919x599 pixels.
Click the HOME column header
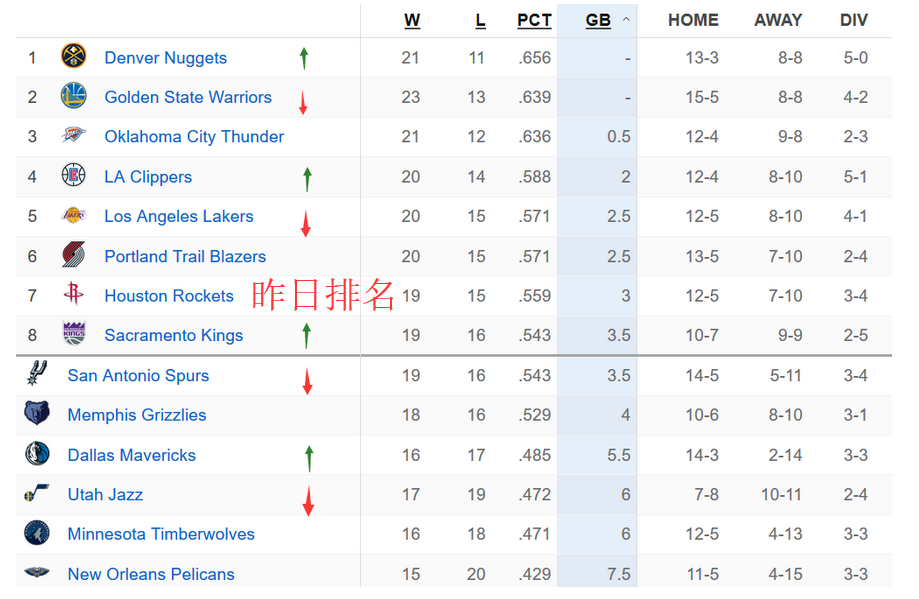click(693, 20)
